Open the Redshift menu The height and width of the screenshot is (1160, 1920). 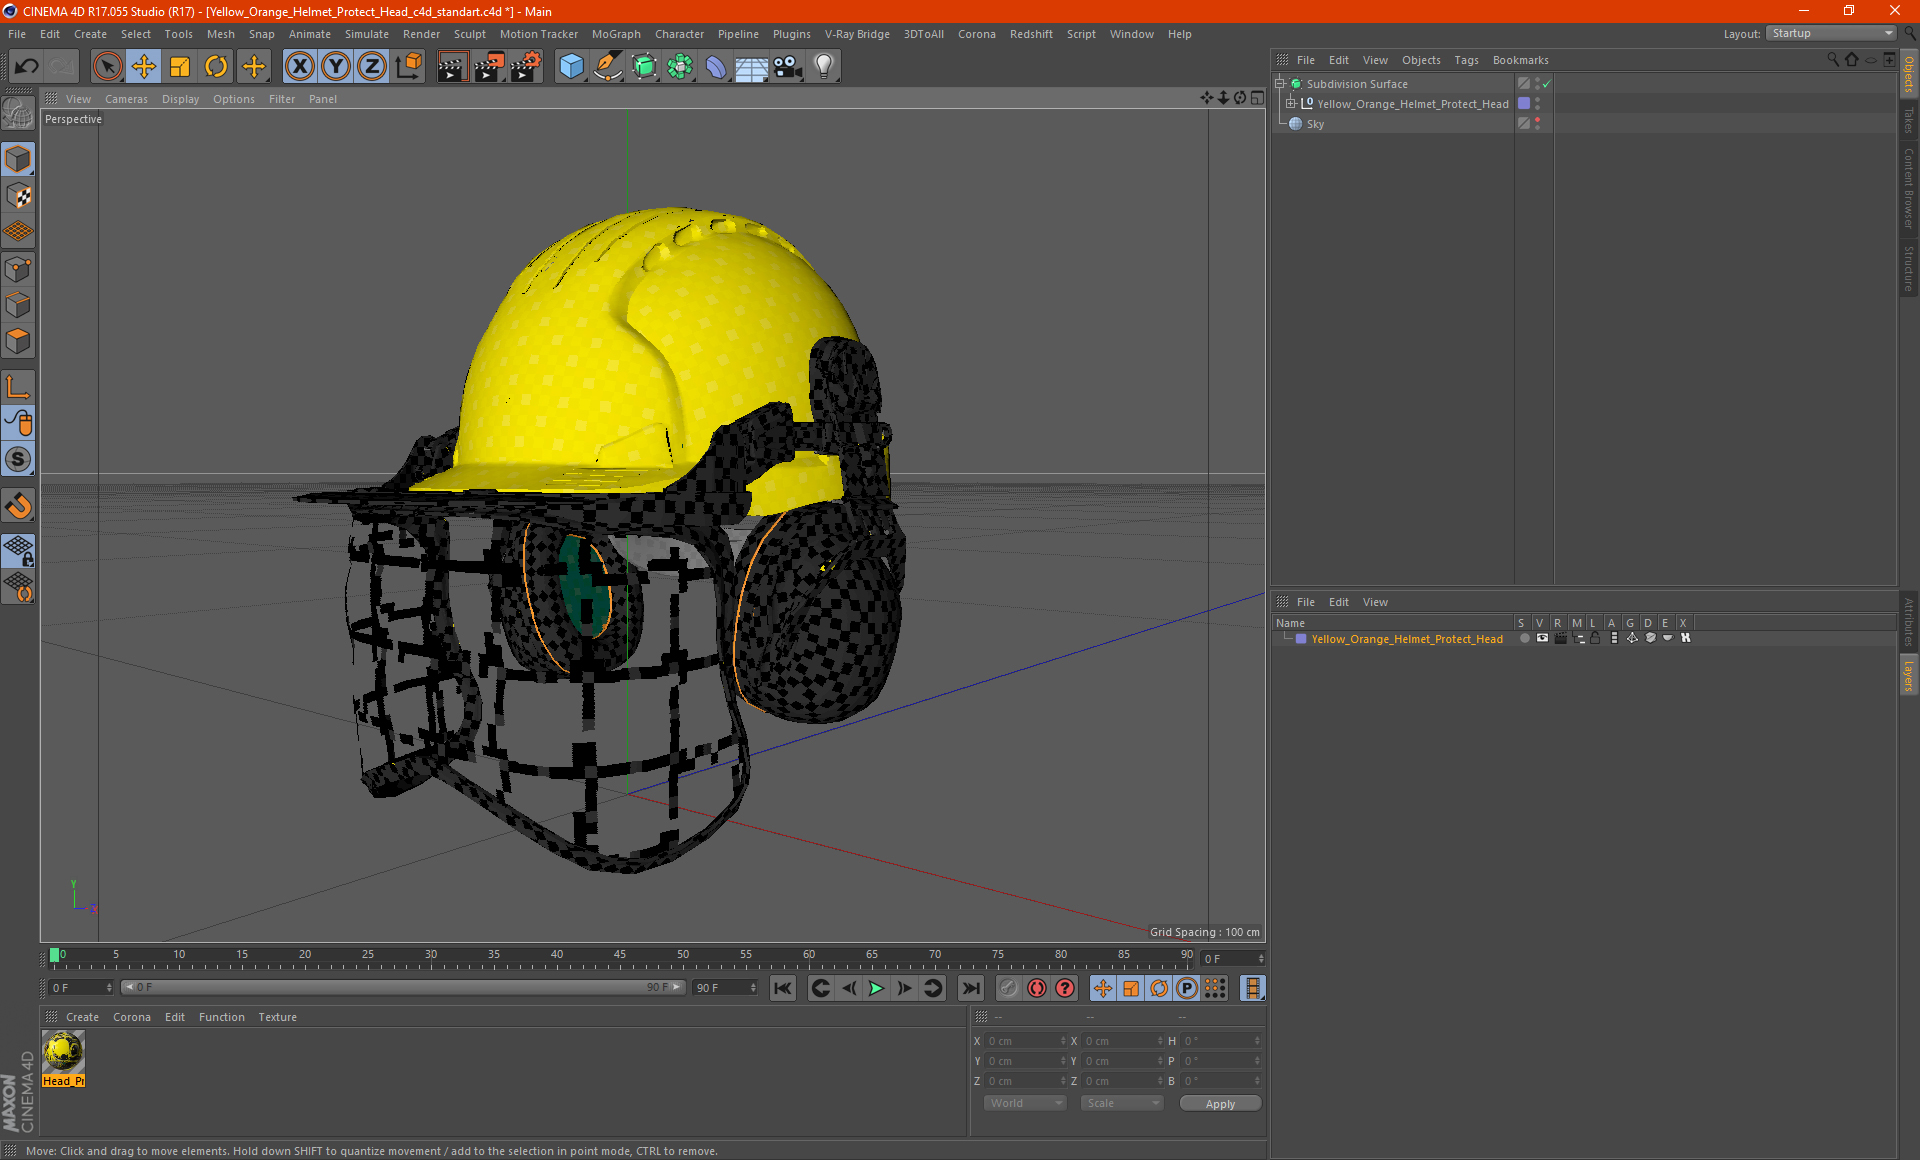(x=1031, y=34)
